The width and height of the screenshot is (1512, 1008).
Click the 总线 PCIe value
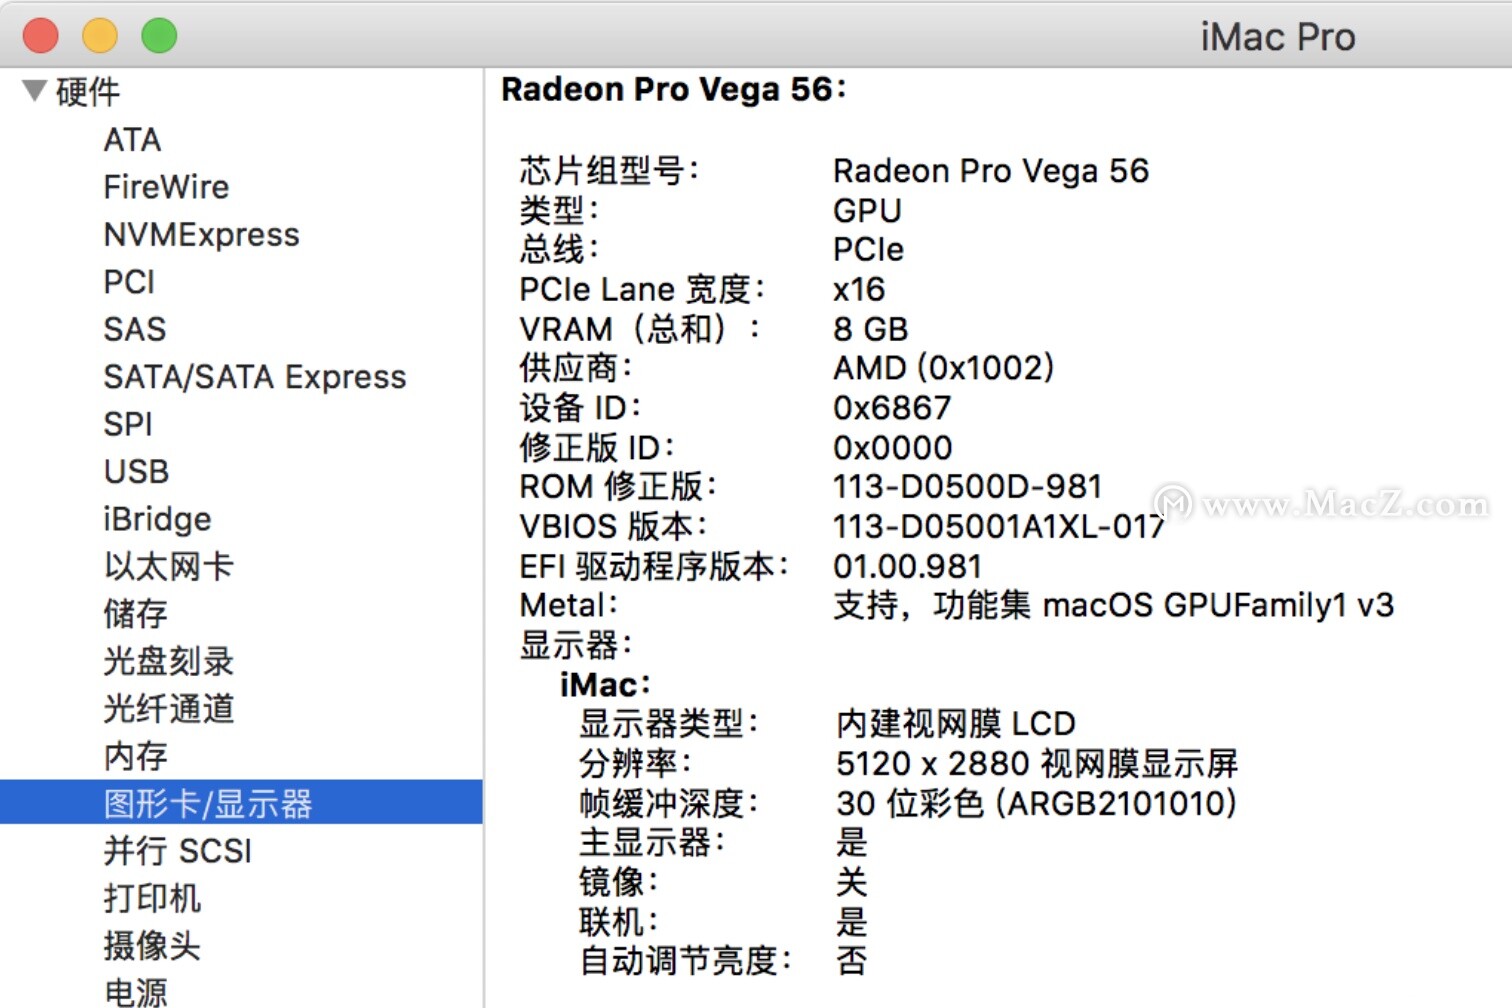(x=868, y=249)
